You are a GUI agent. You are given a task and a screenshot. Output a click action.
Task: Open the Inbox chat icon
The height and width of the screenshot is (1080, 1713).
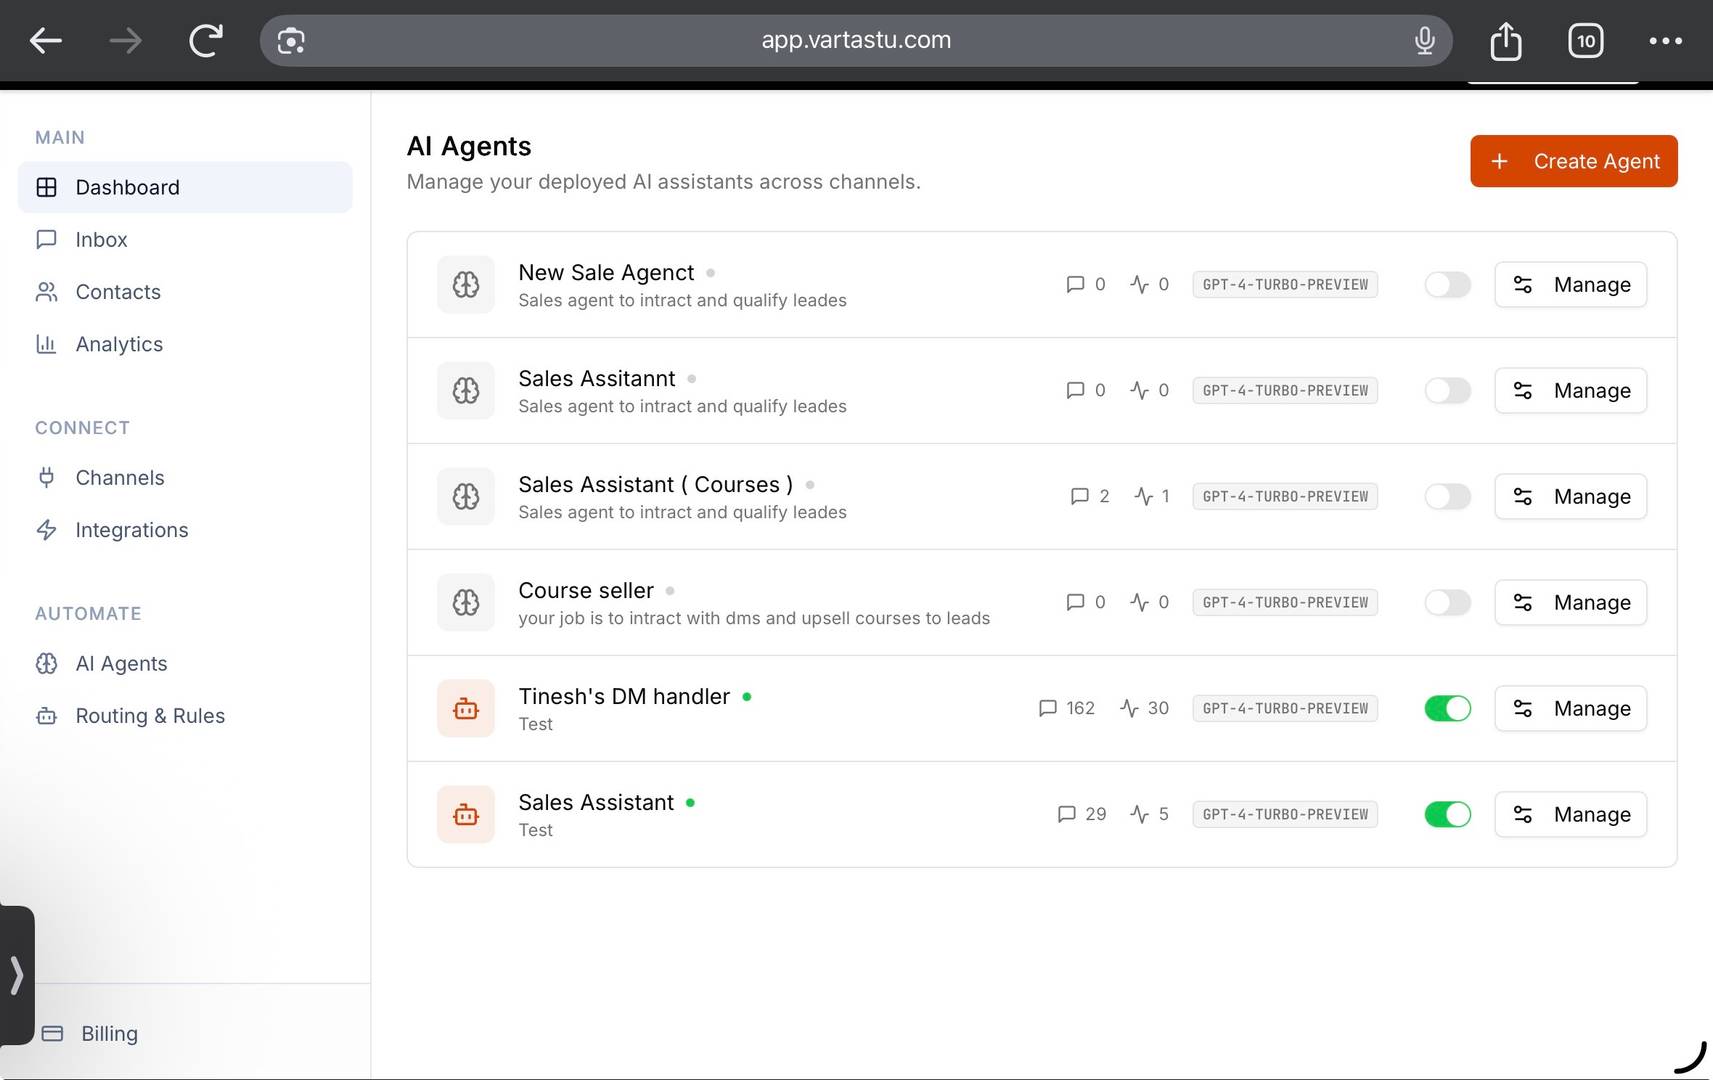pyautogui.click(x=47, y=239)
